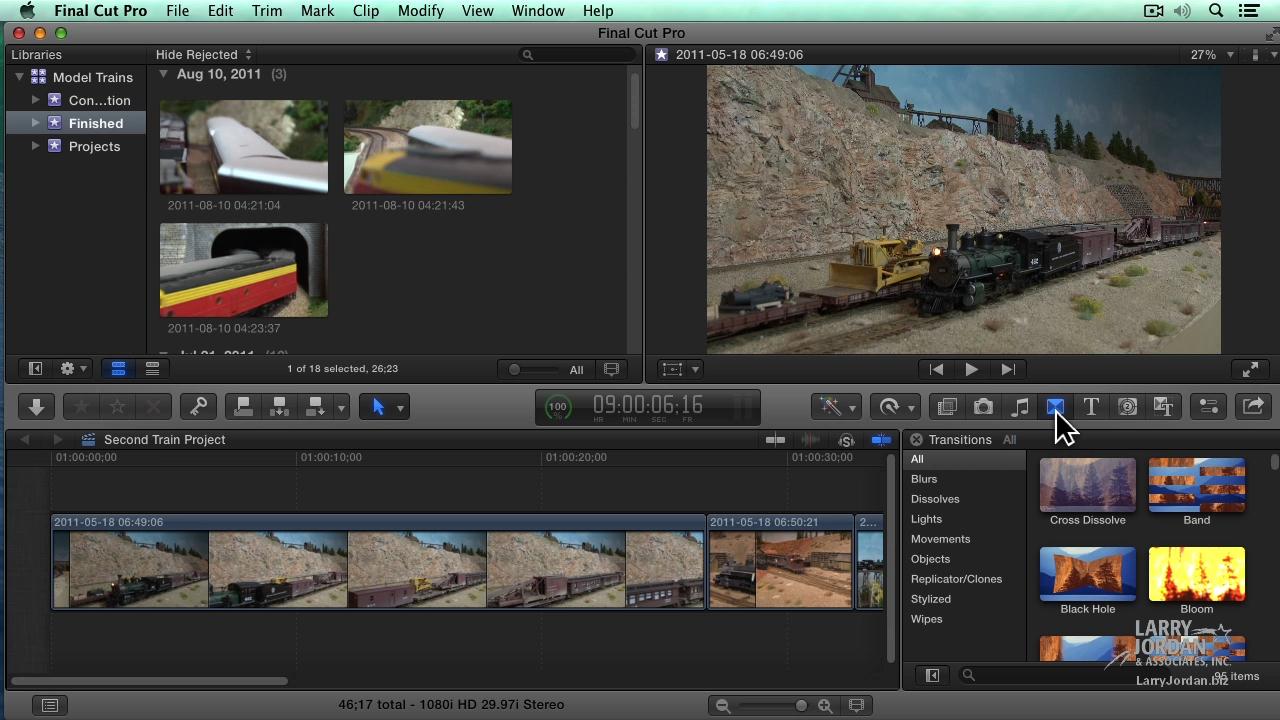
Task: Click the Append clip to storyline button
Action: (x=315, y=407)
